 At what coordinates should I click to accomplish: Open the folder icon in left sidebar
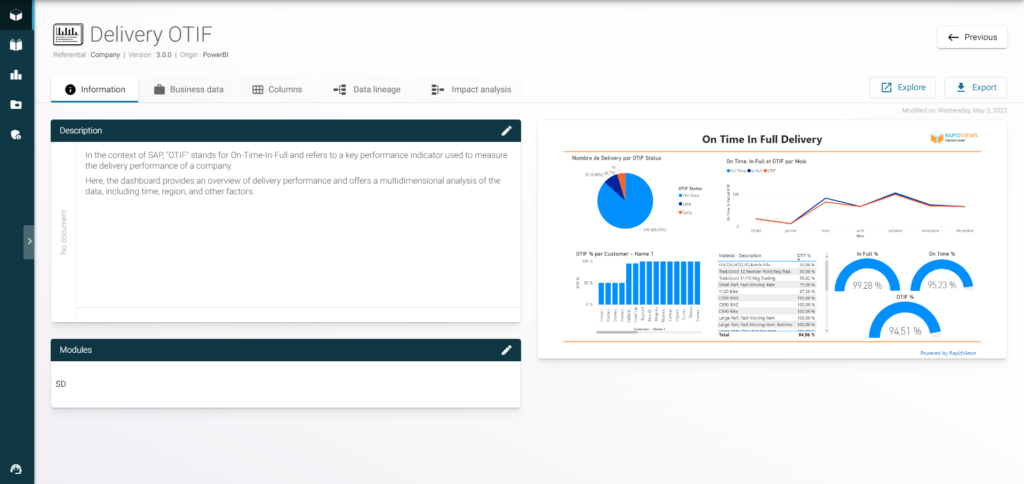(x=16, y=104)
